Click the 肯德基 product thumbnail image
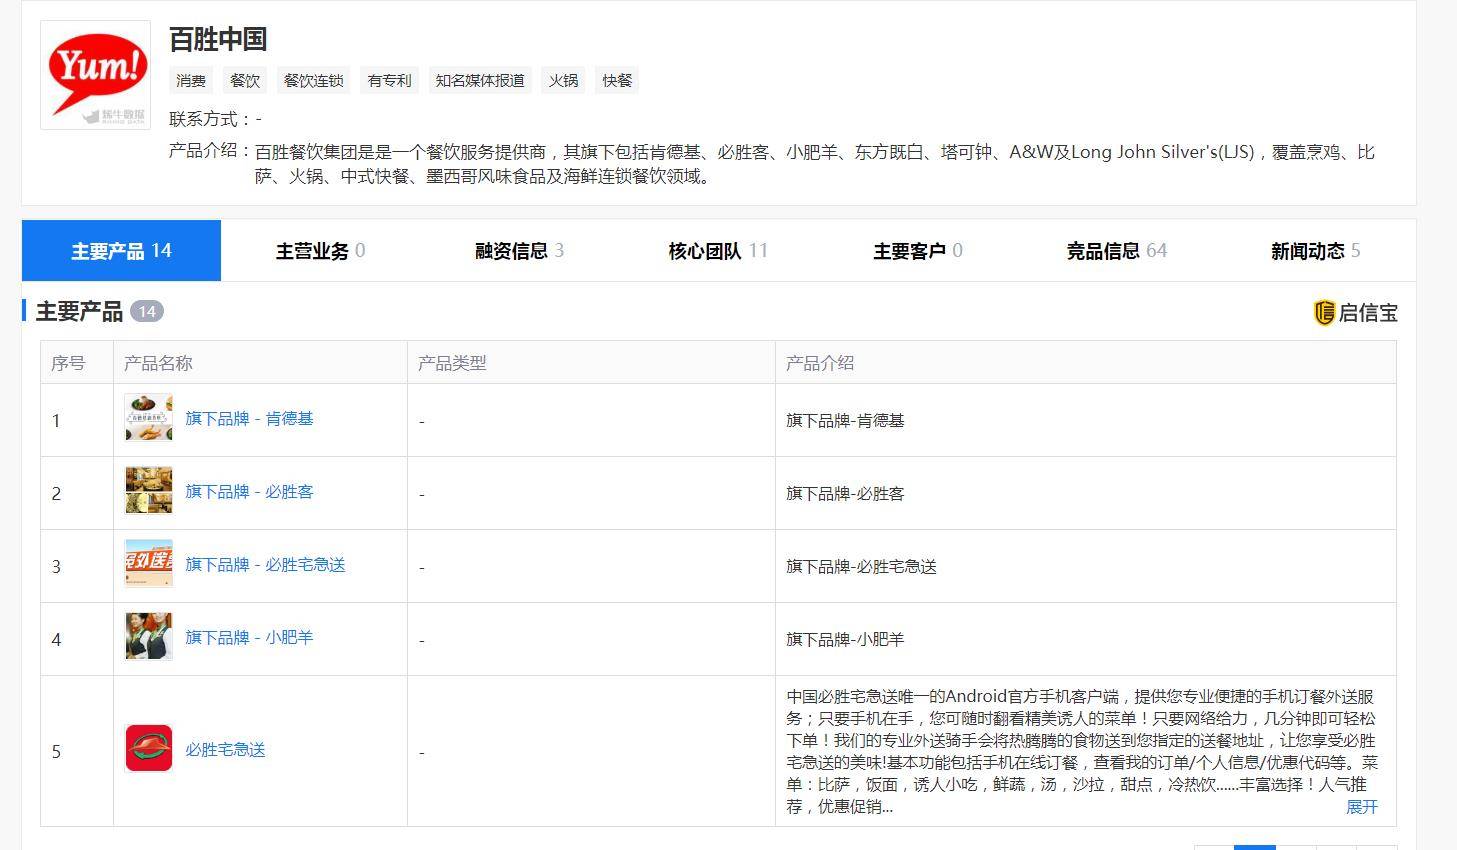Screen dimensions: 1457x850 (148, 418)
